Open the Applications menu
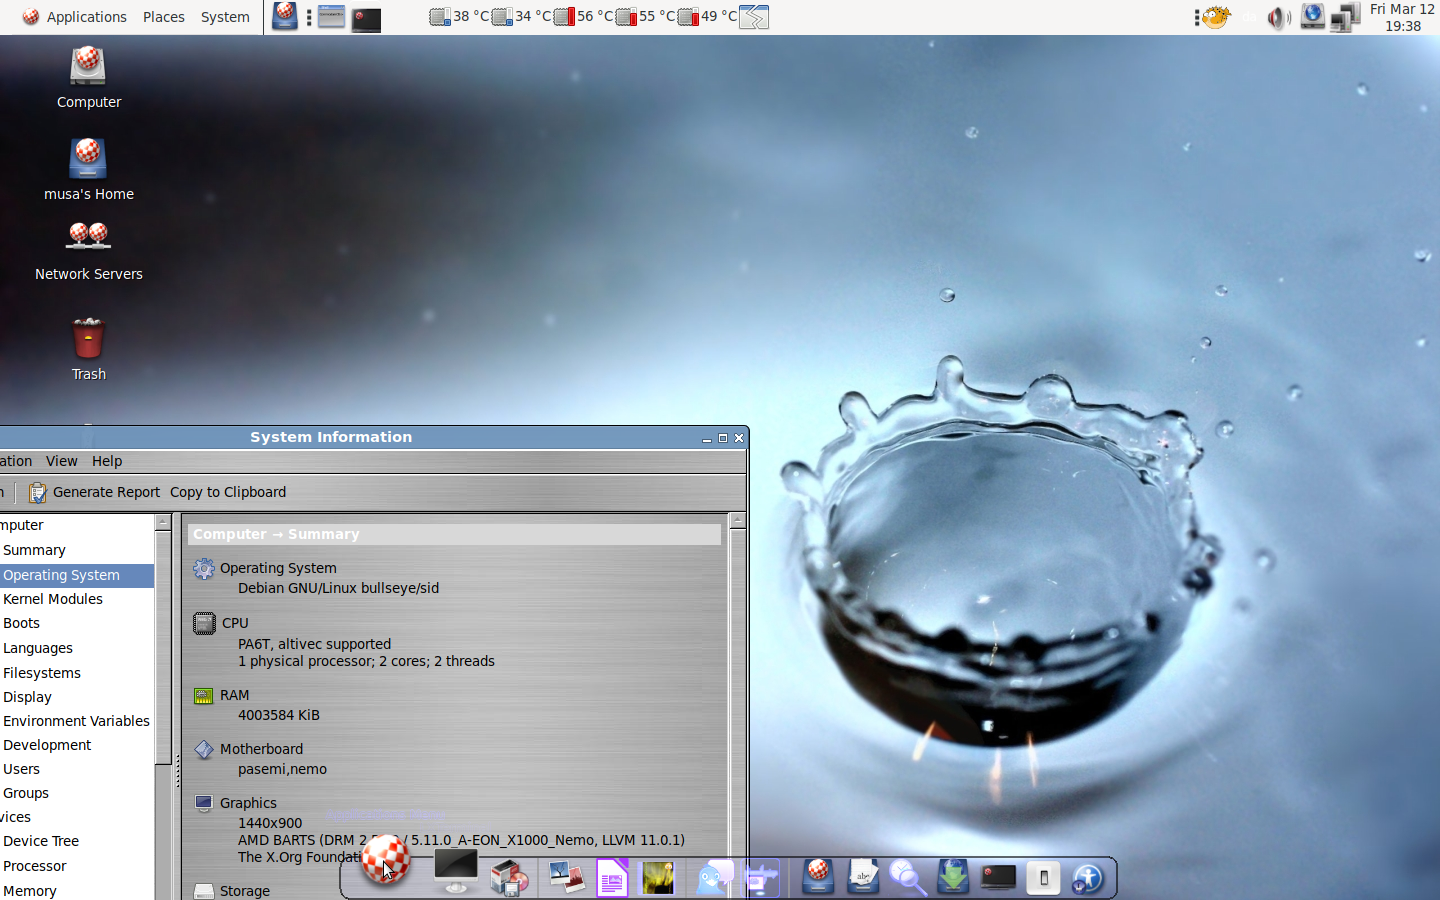This screenshot has height=900, width=1440. (75, 17)
